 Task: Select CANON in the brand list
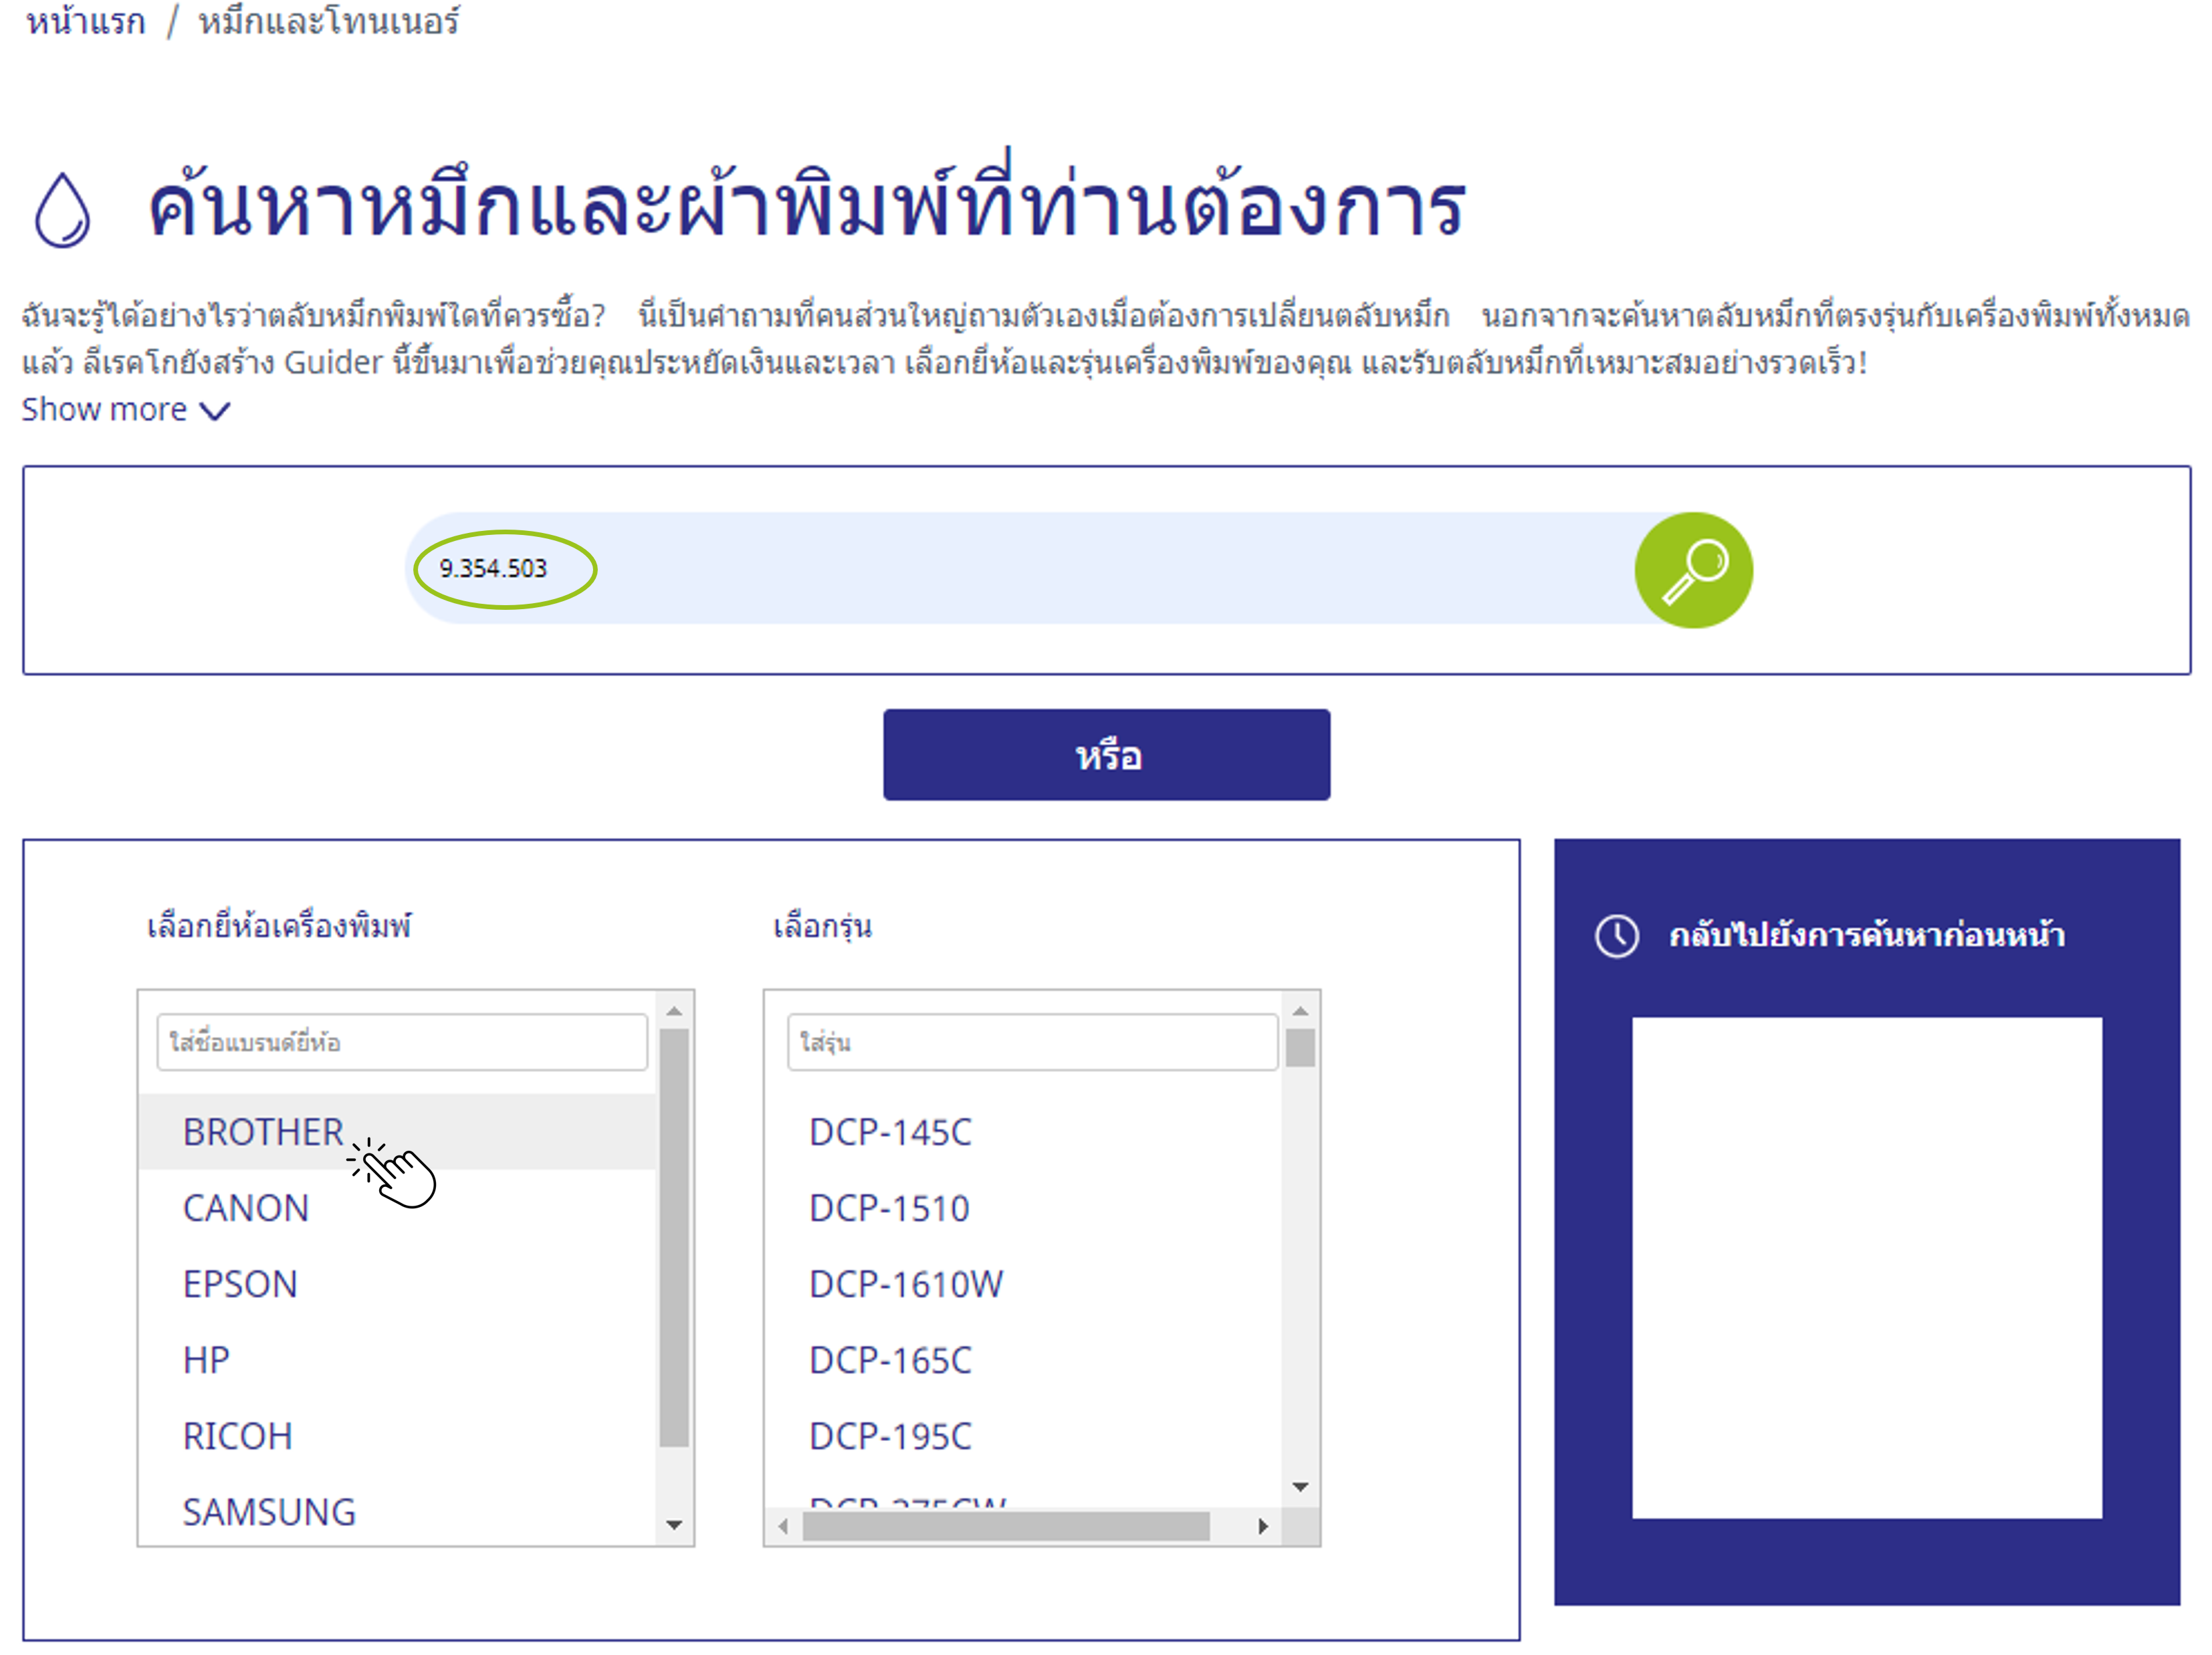(397, 1207)
